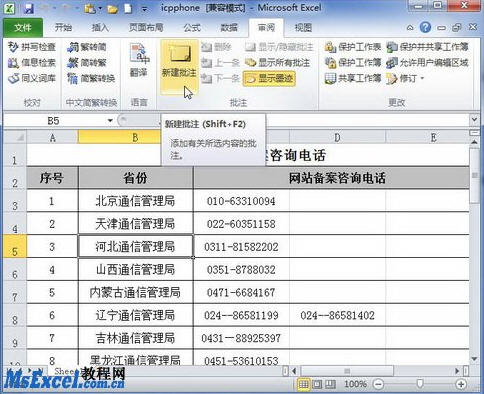The height and width of the screenshot is (394, 484).
Task: Run 拼写检查 spelling check
Action: click(x=32, y=47)
